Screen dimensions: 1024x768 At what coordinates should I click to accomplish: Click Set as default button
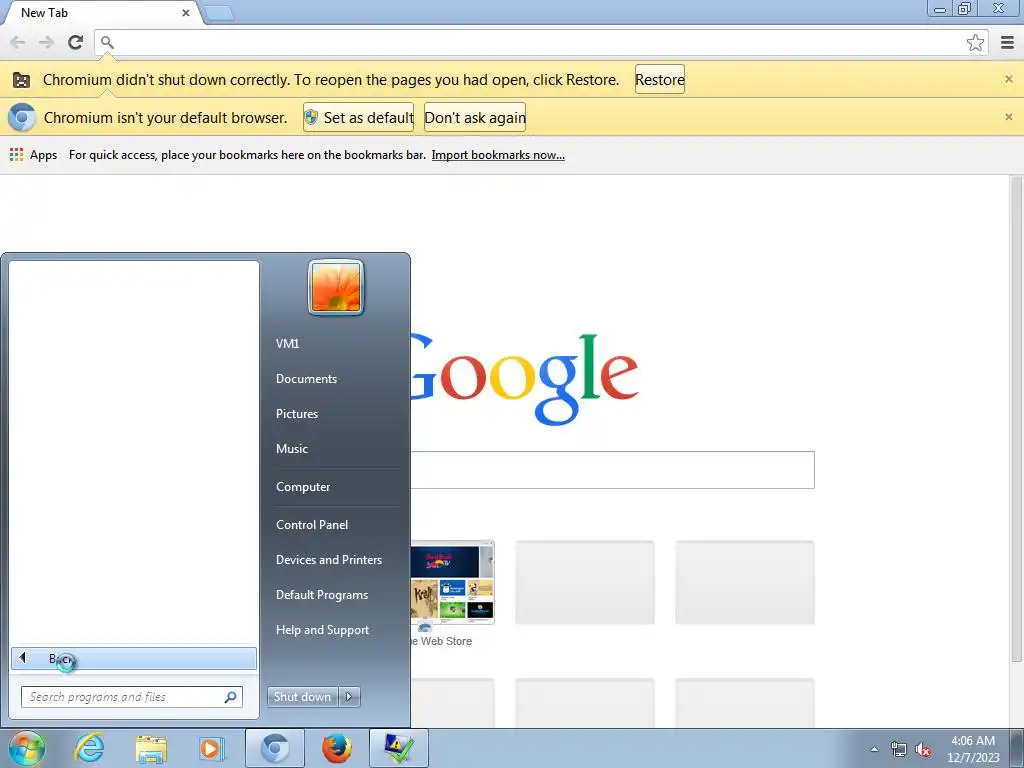point(358,118)
